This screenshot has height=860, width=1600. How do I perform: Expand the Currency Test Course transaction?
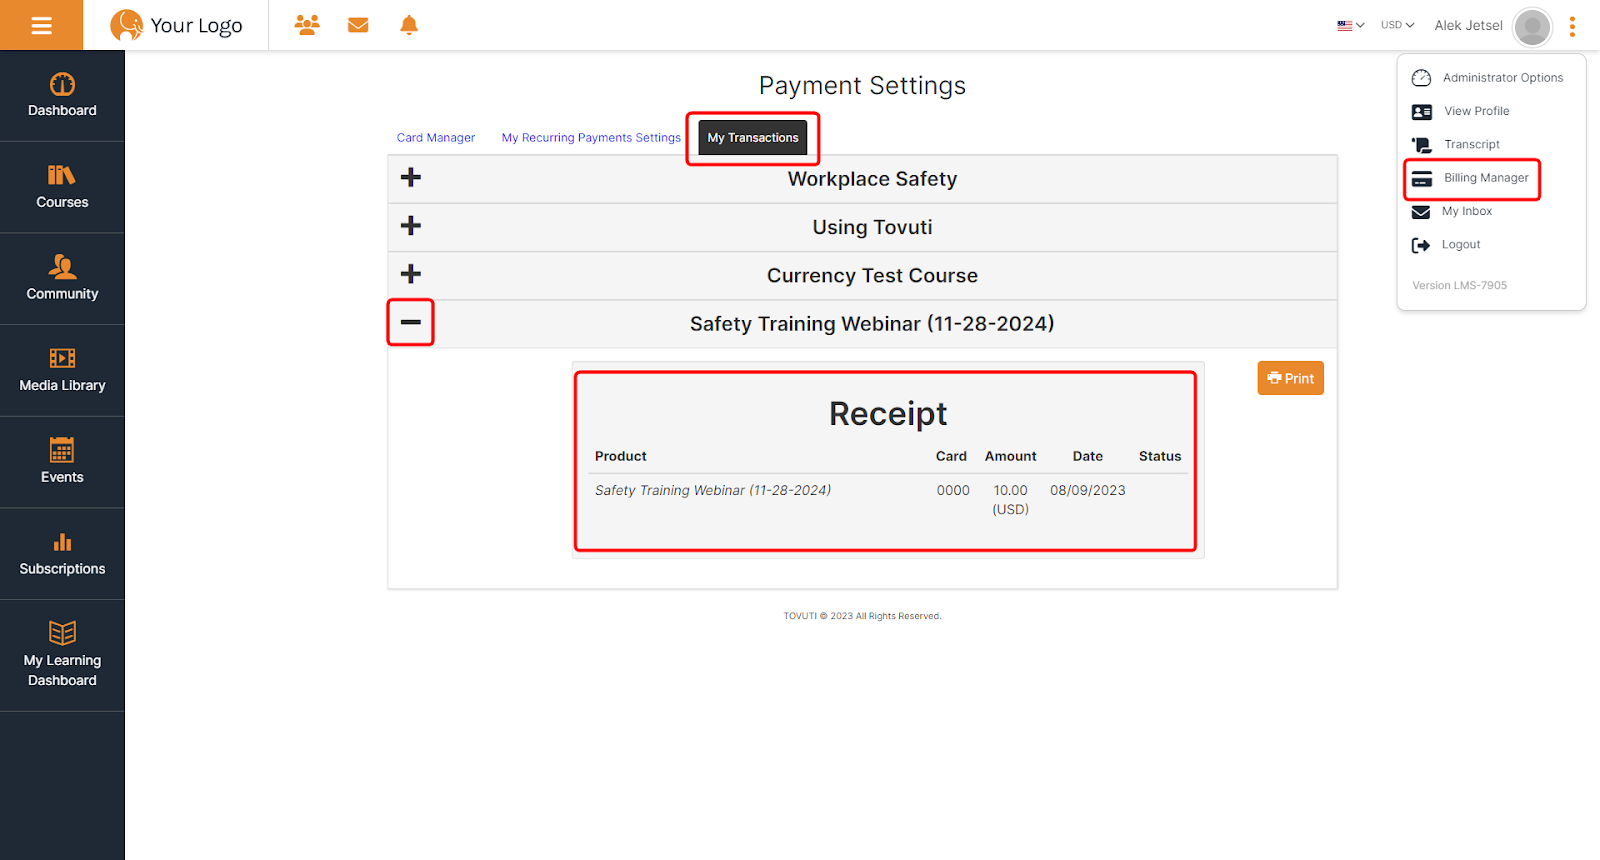point(410,273)
